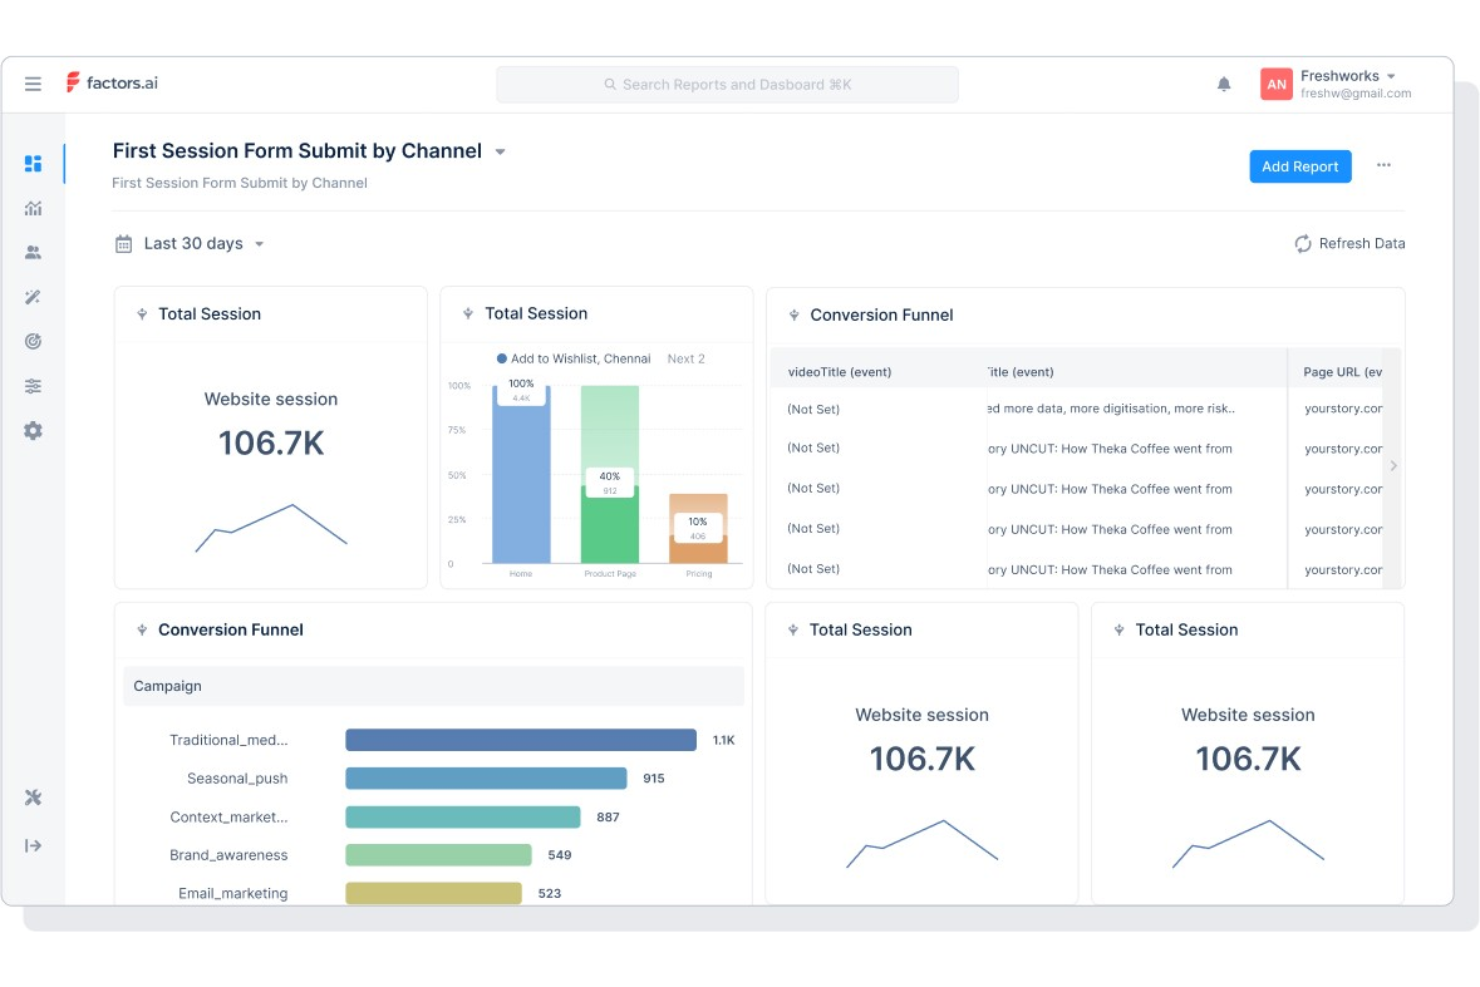Click the calendar icon by Last 30 days
The height and width of the screenshot is (987, 1480).
(x=124, y=244)
